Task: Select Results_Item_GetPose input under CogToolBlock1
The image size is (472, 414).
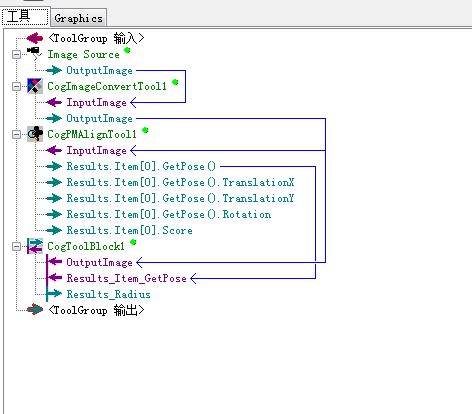Action: point(126,278)
